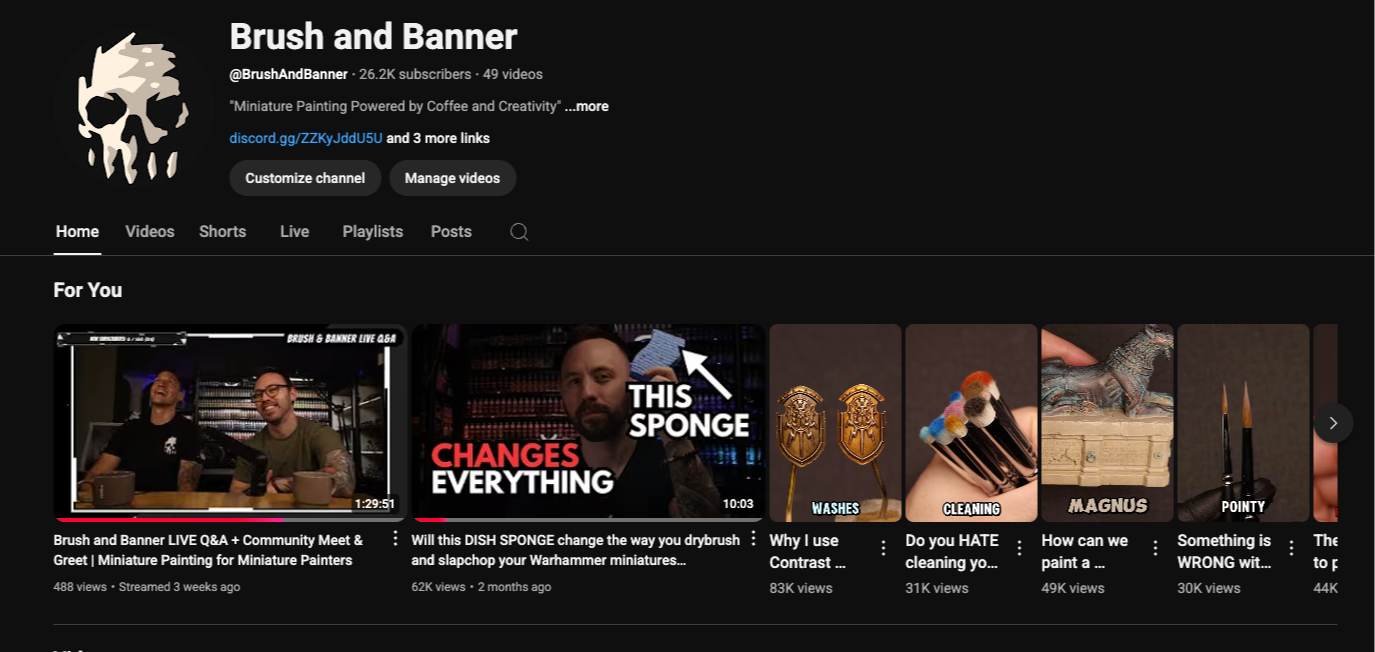Click the '49K views' text

point(1073,588)
